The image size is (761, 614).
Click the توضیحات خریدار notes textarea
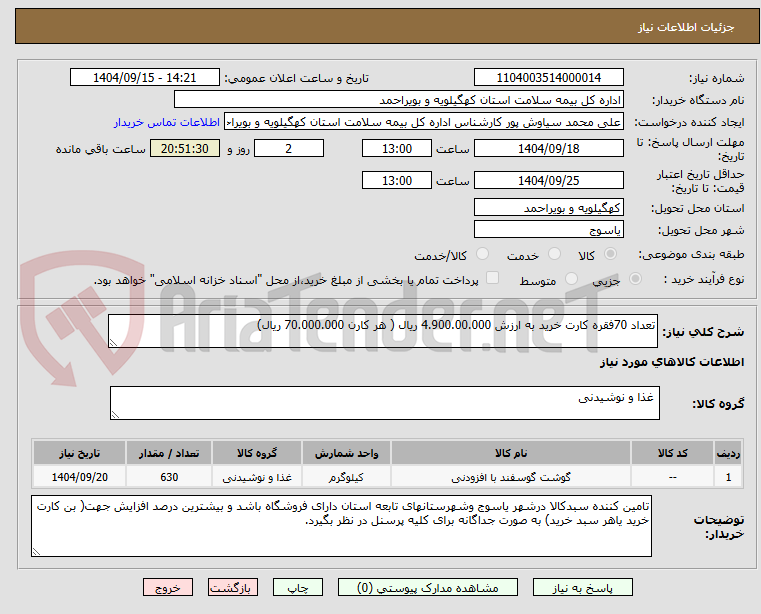pyautogui.click(x=341, y=526)
